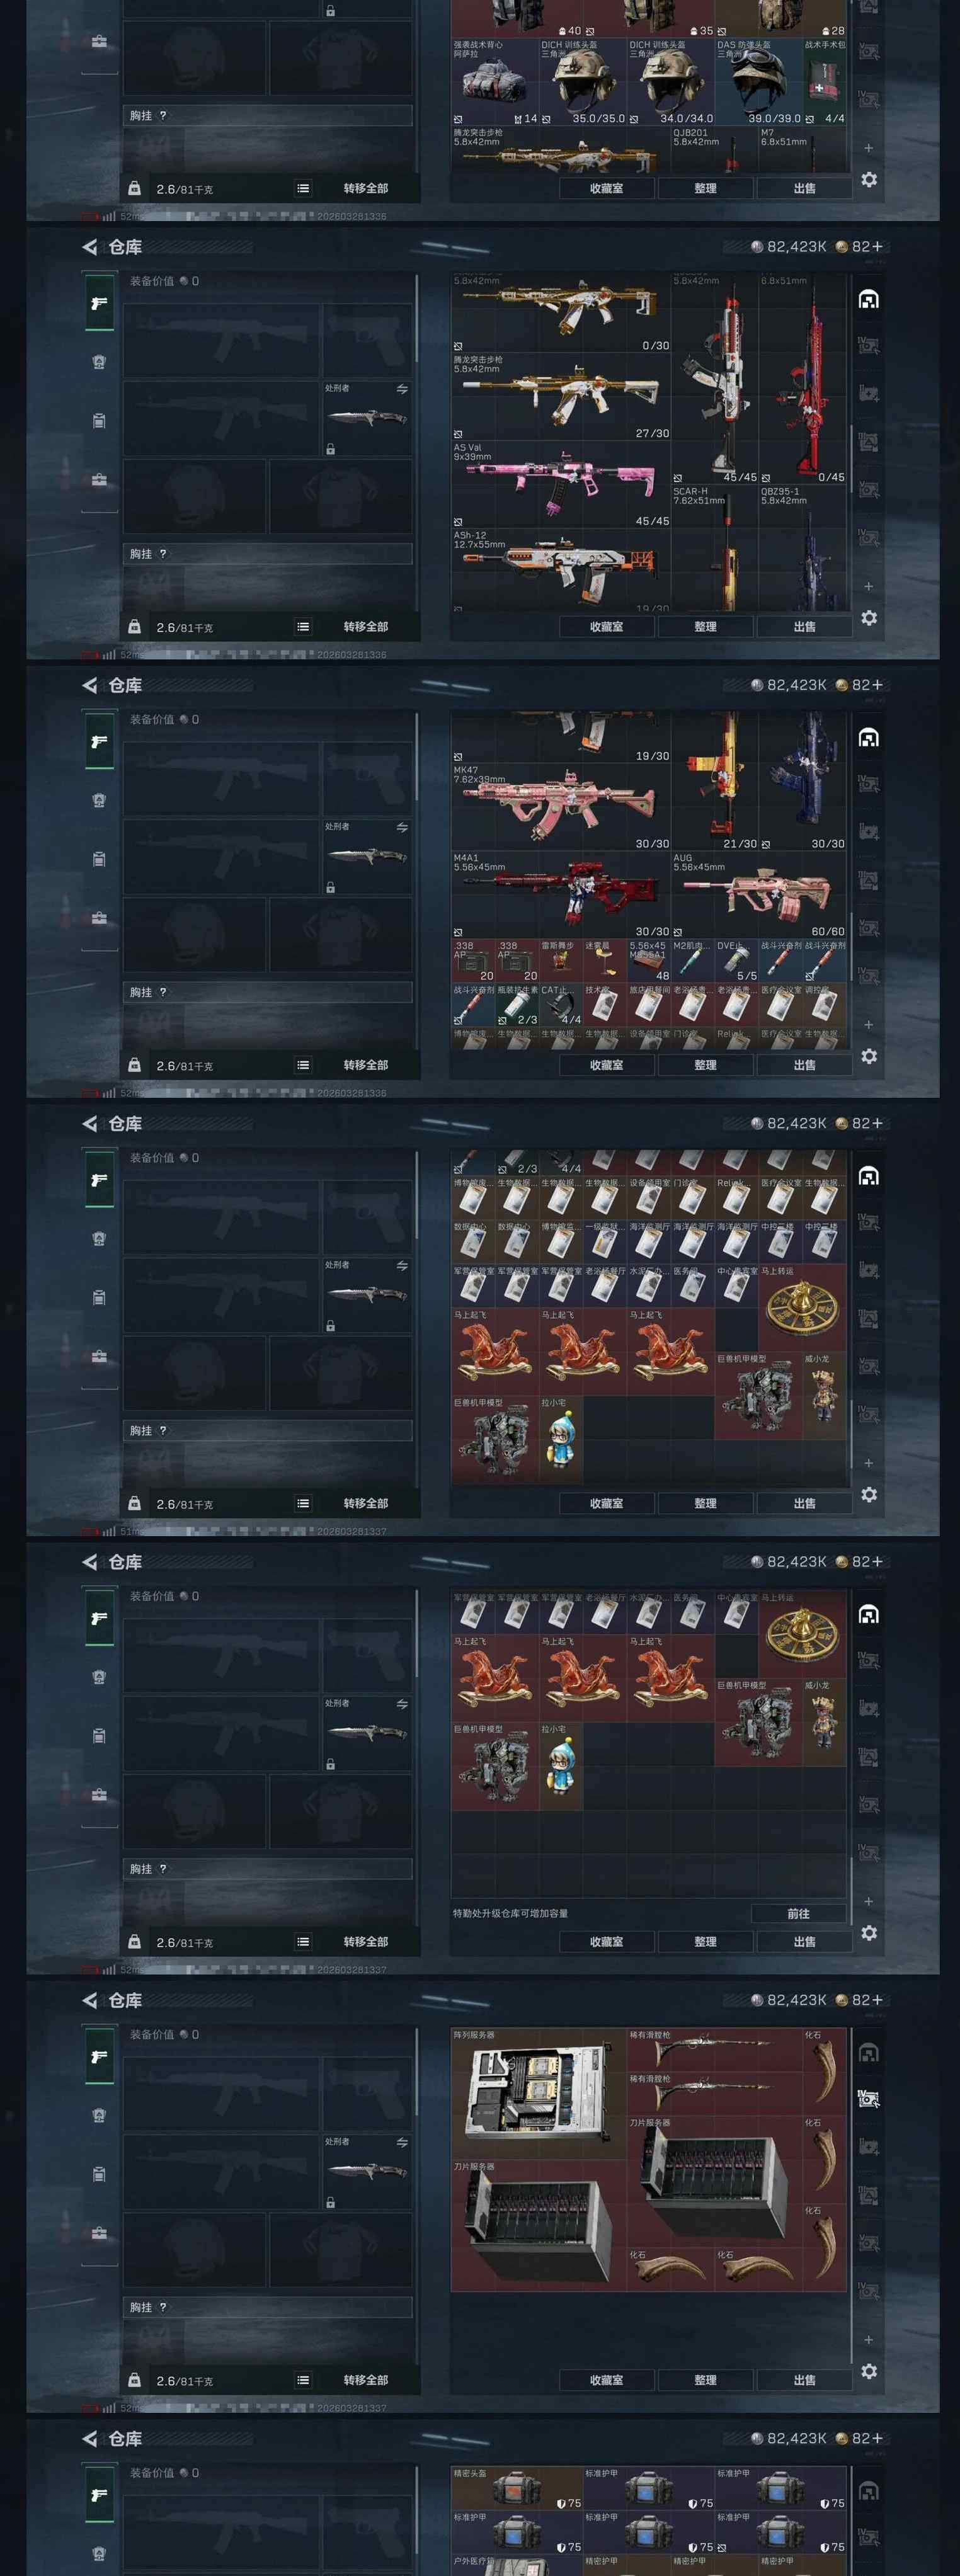The image size is (960, 2576).
Task: Select the ASh-12 12.7x55mm rifle
Action: (560, 570)
